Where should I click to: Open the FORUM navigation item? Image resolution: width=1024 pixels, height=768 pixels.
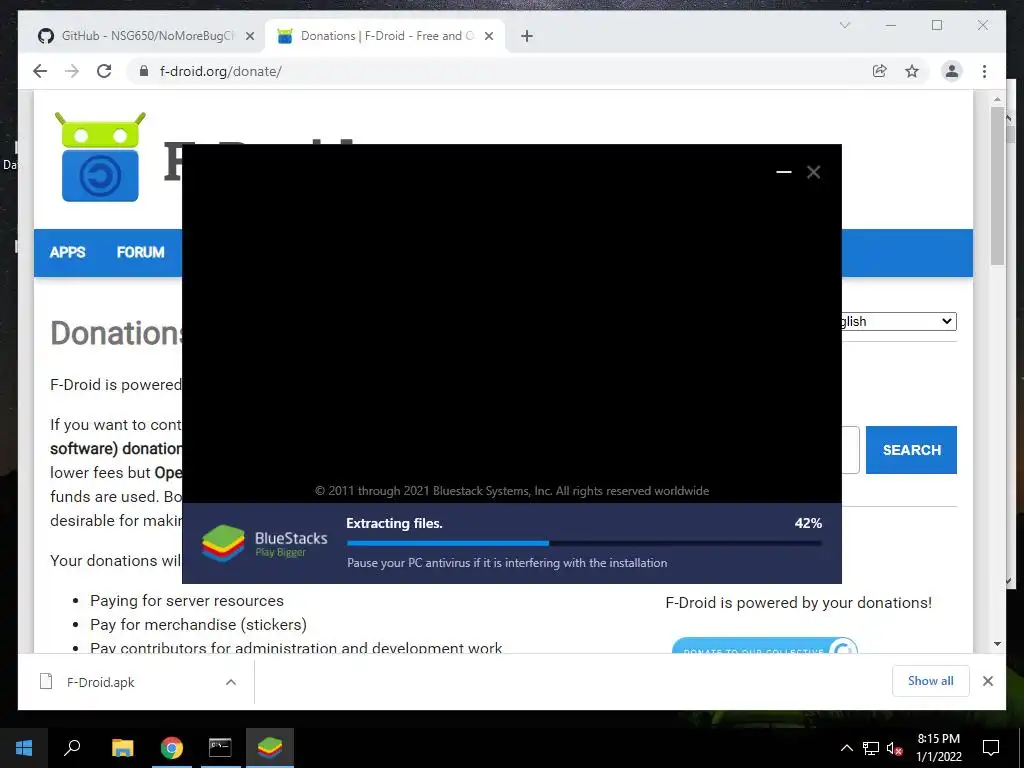(140, 252)
